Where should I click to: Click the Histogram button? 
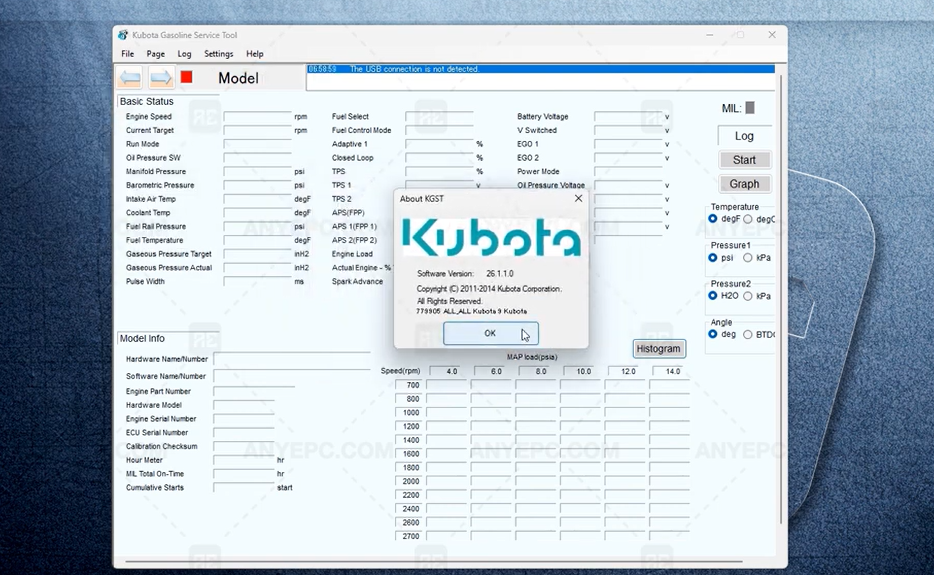[659, 349]
